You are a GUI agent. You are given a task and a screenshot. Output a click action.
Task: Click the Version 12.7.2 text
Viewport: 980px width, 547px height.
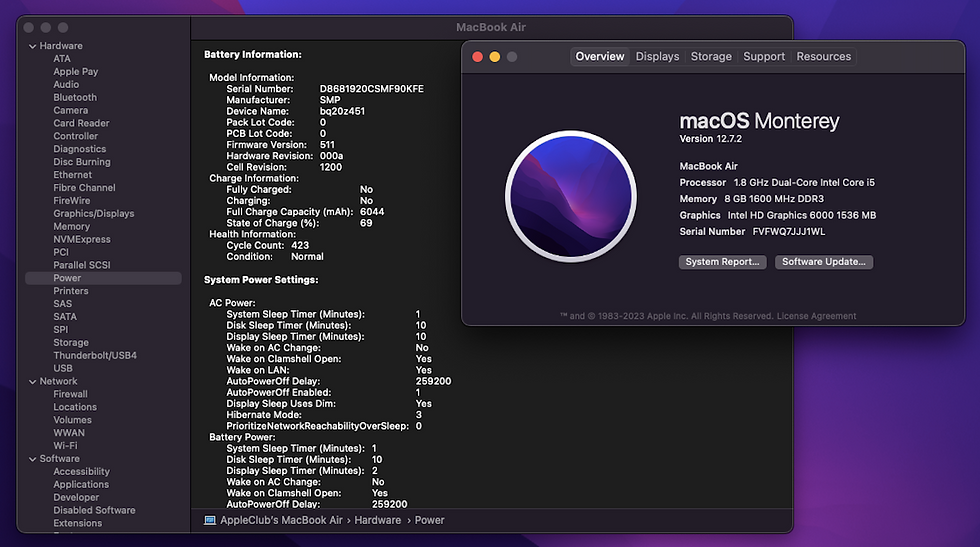pos(711,139)
